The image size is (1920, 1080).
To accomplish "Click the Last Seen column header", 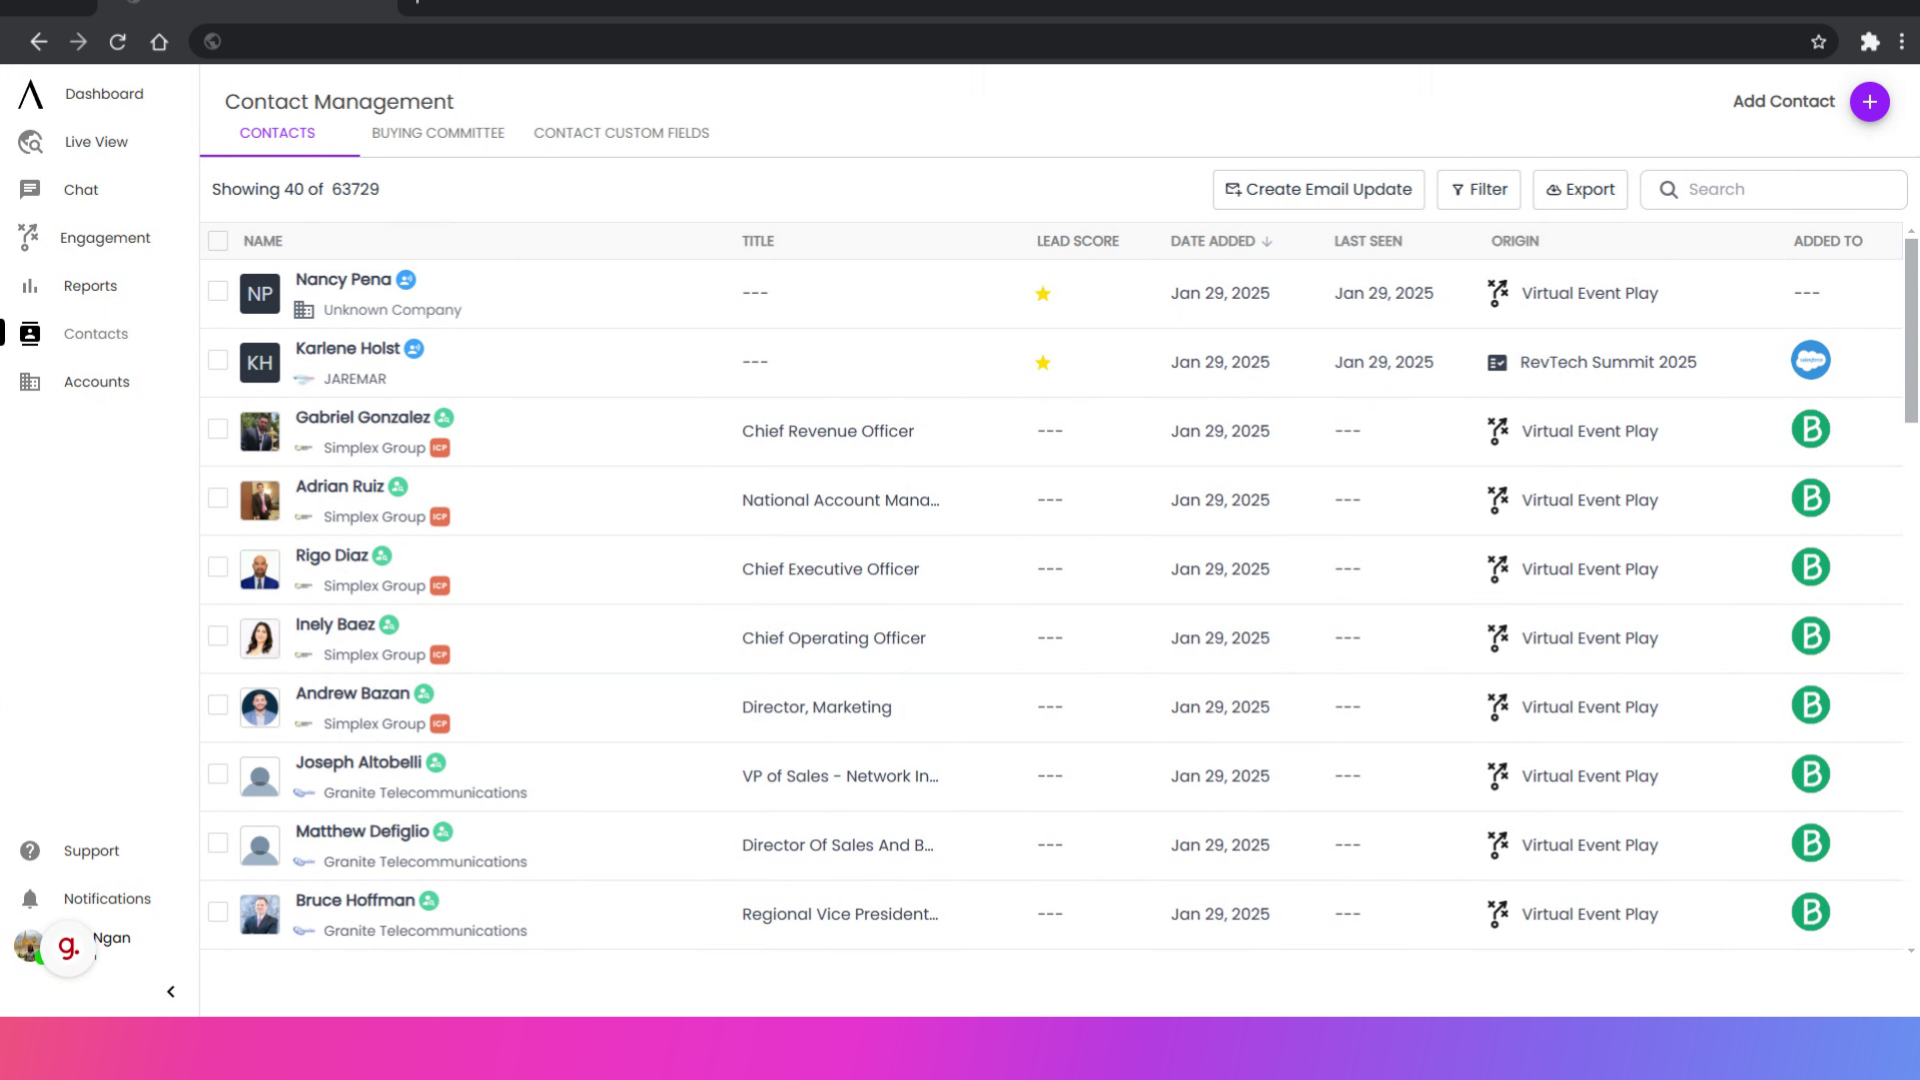I will coord(1368,242).
